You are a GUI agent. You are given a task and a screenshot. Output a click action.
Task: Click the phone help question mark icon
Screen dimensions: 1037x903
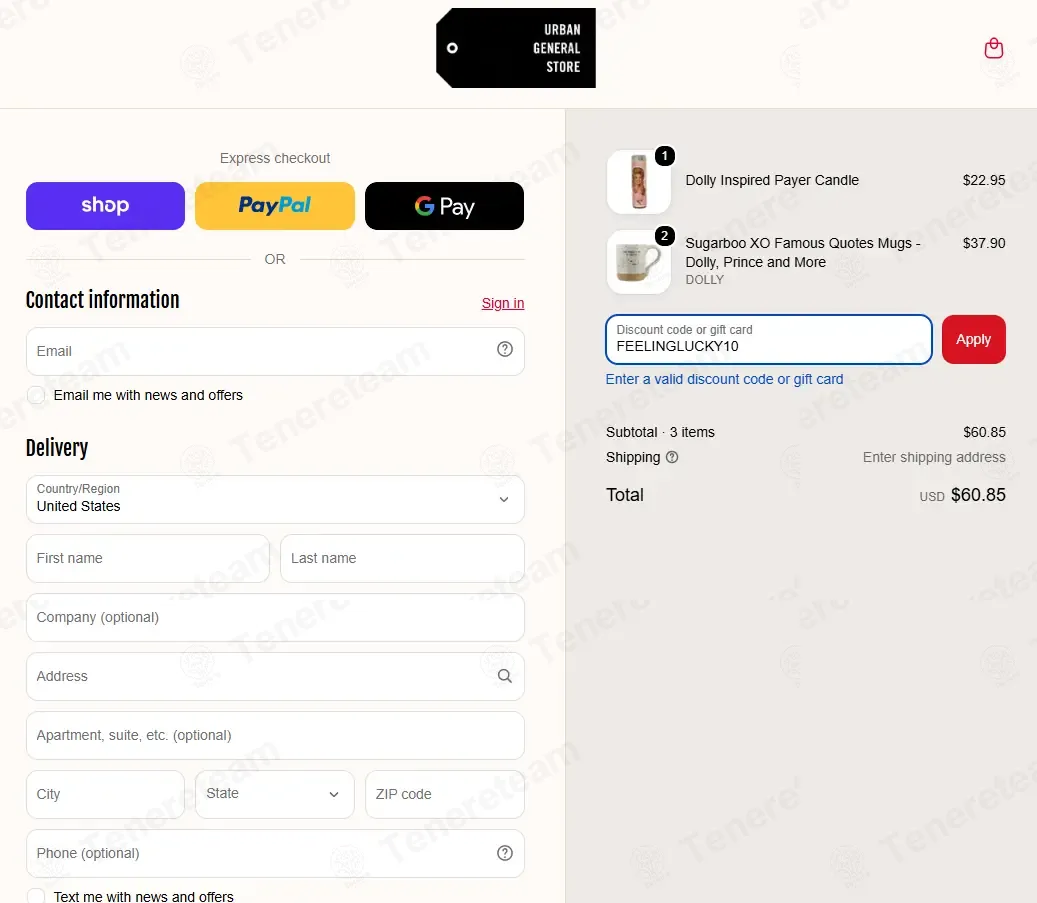505,853
